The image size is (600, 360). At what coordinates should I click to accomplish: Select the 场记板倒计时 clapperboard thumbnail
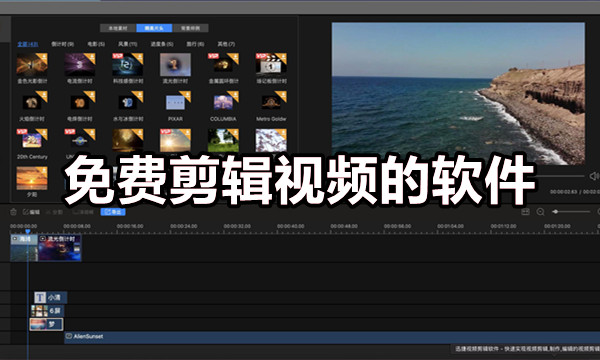click(x=271, y=64)
